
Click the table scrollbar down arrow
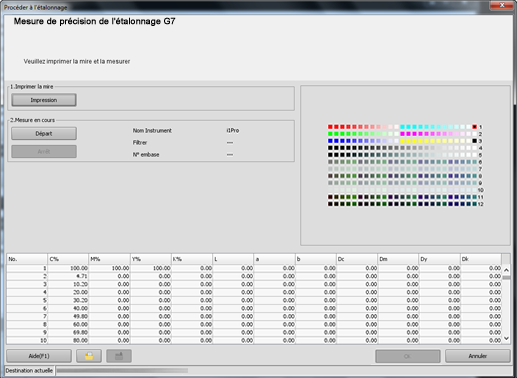coord(506,338)
